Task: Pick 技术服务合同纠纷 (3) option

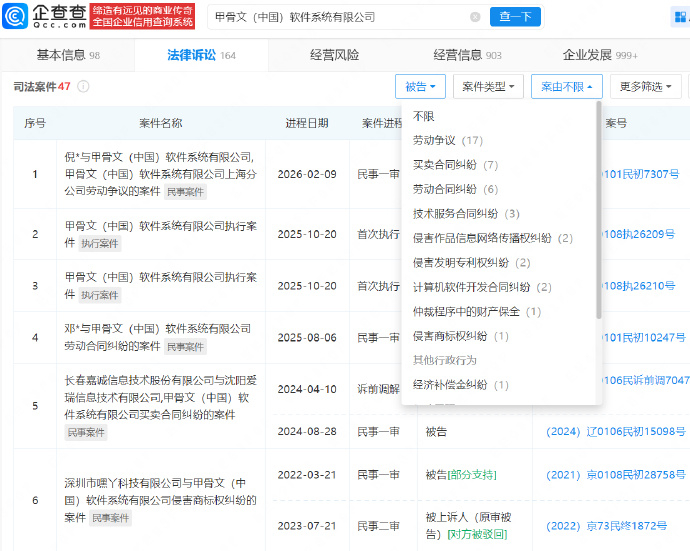Action: 466,213
